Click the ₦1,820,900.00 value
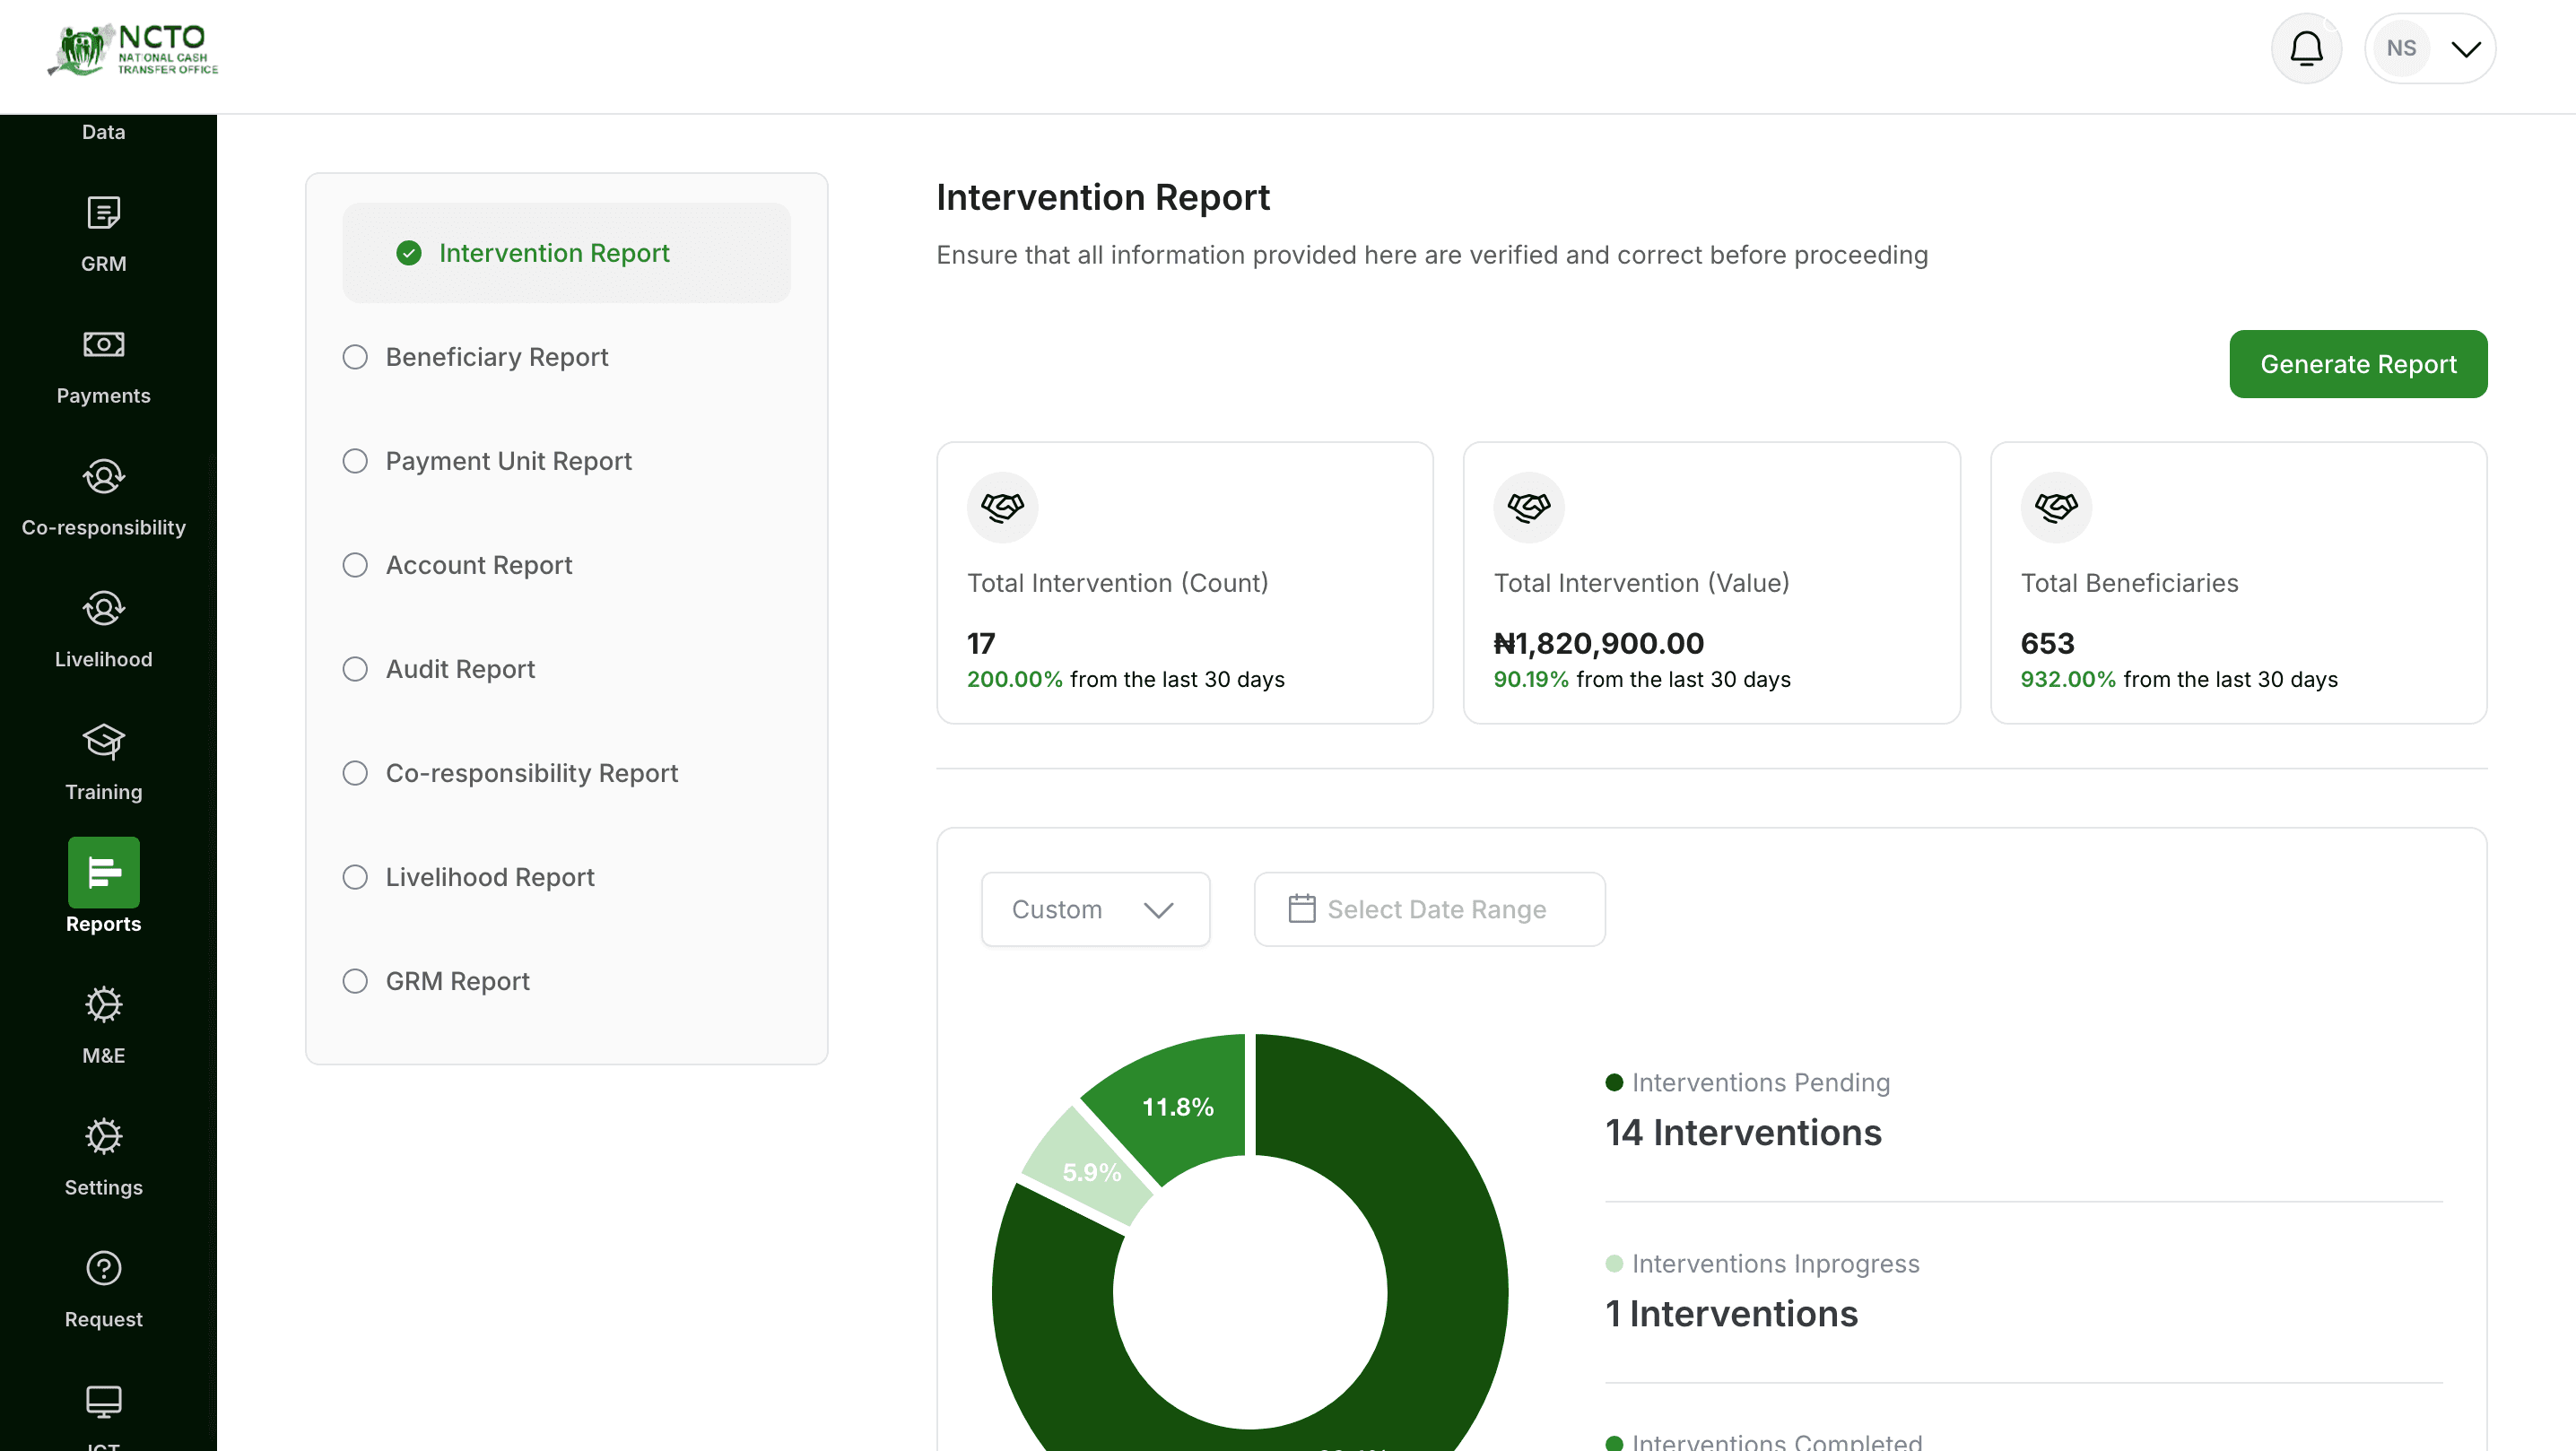Viewport: 2576px width, 1451px height. point(1598,643)
